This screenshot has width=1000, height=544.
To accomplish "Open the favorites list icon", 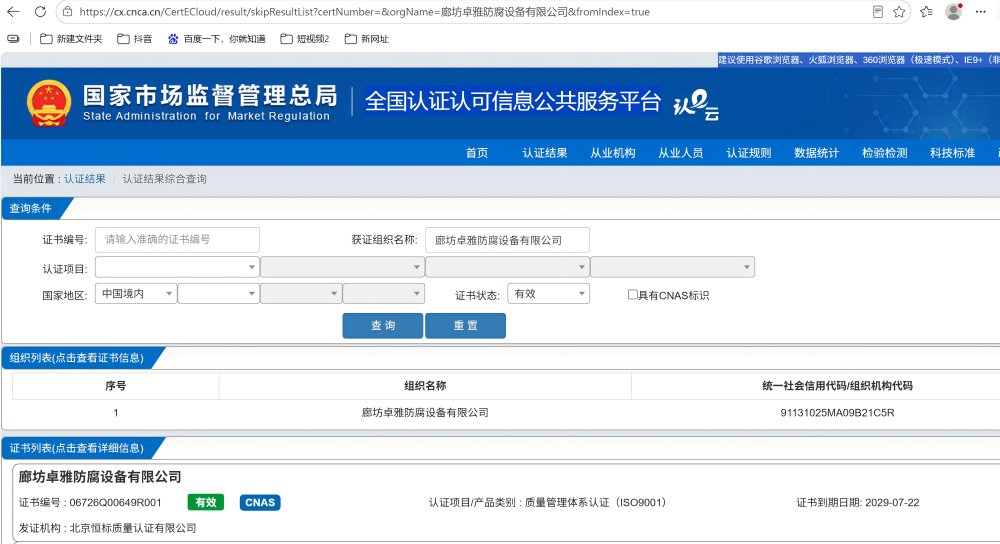I will tap(927, 11).
